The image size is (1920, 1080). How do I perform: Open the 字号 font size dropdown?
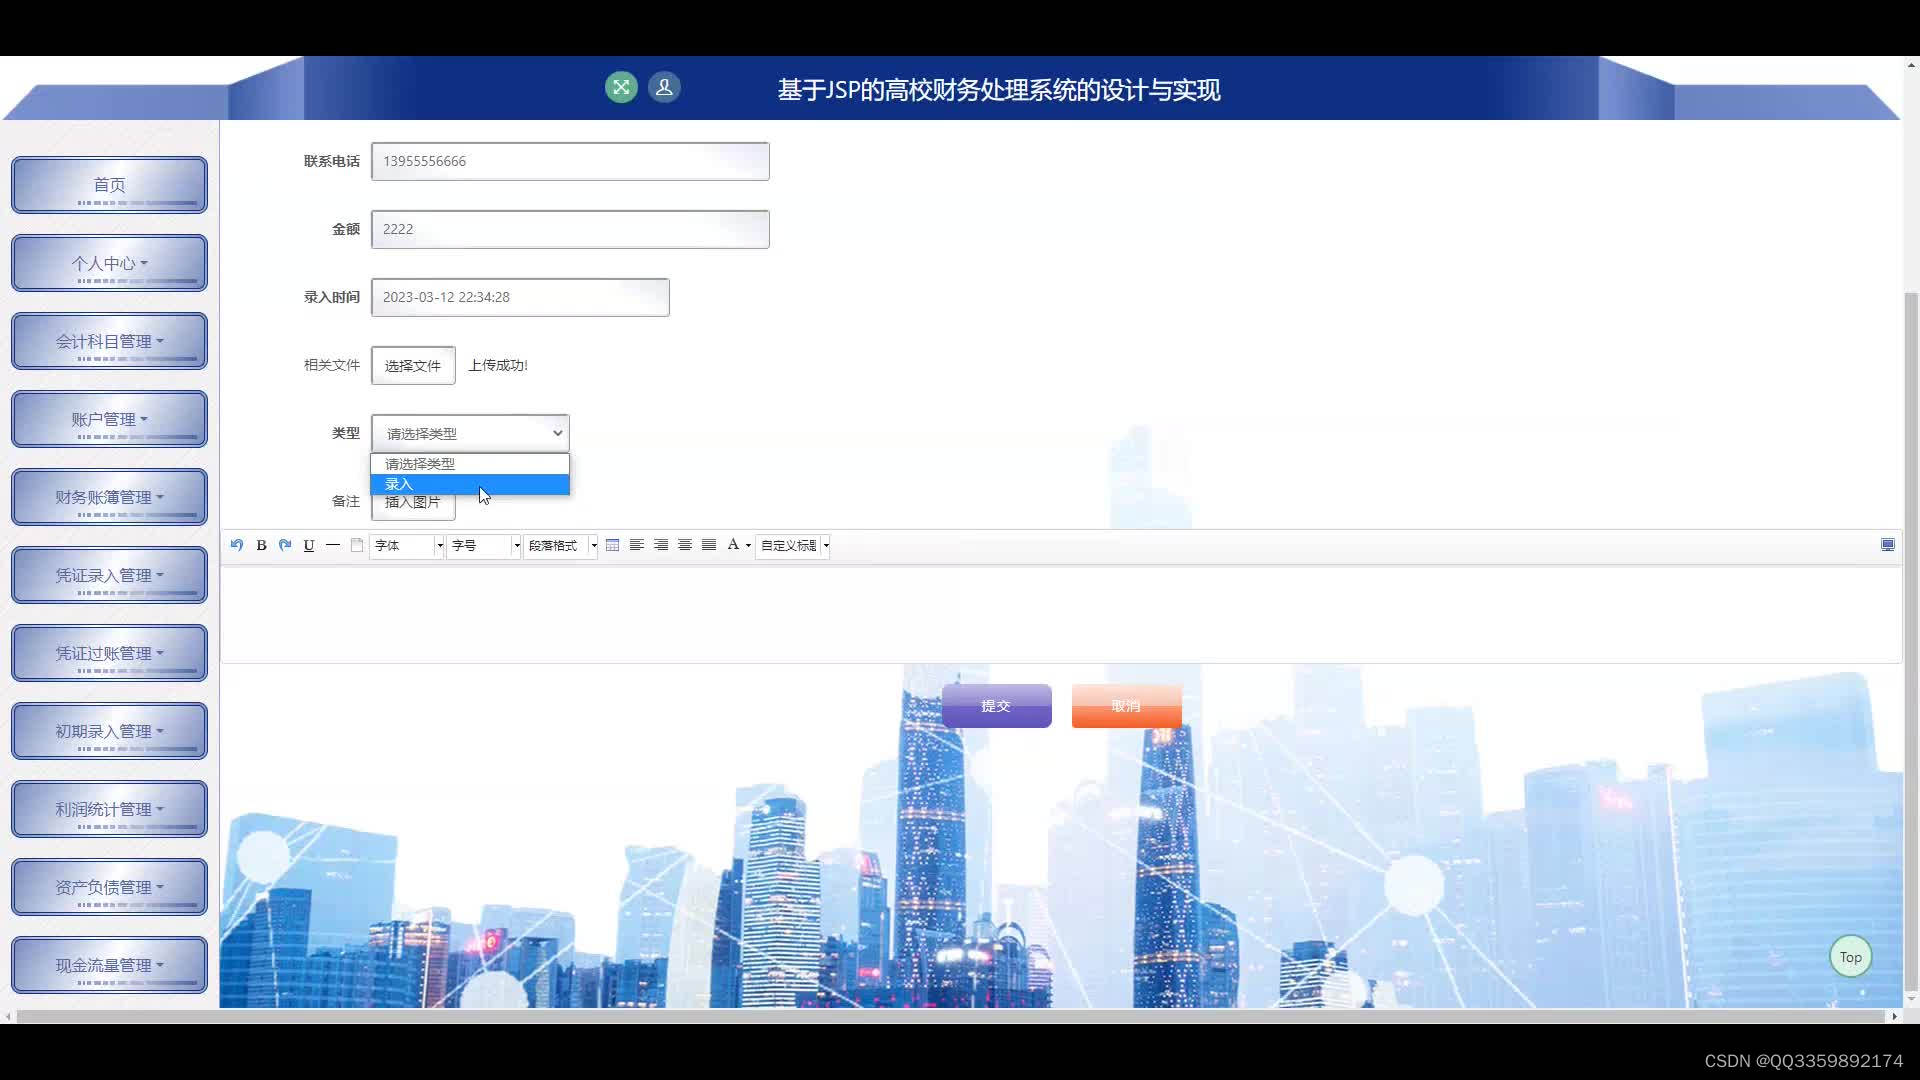(484, 545)
